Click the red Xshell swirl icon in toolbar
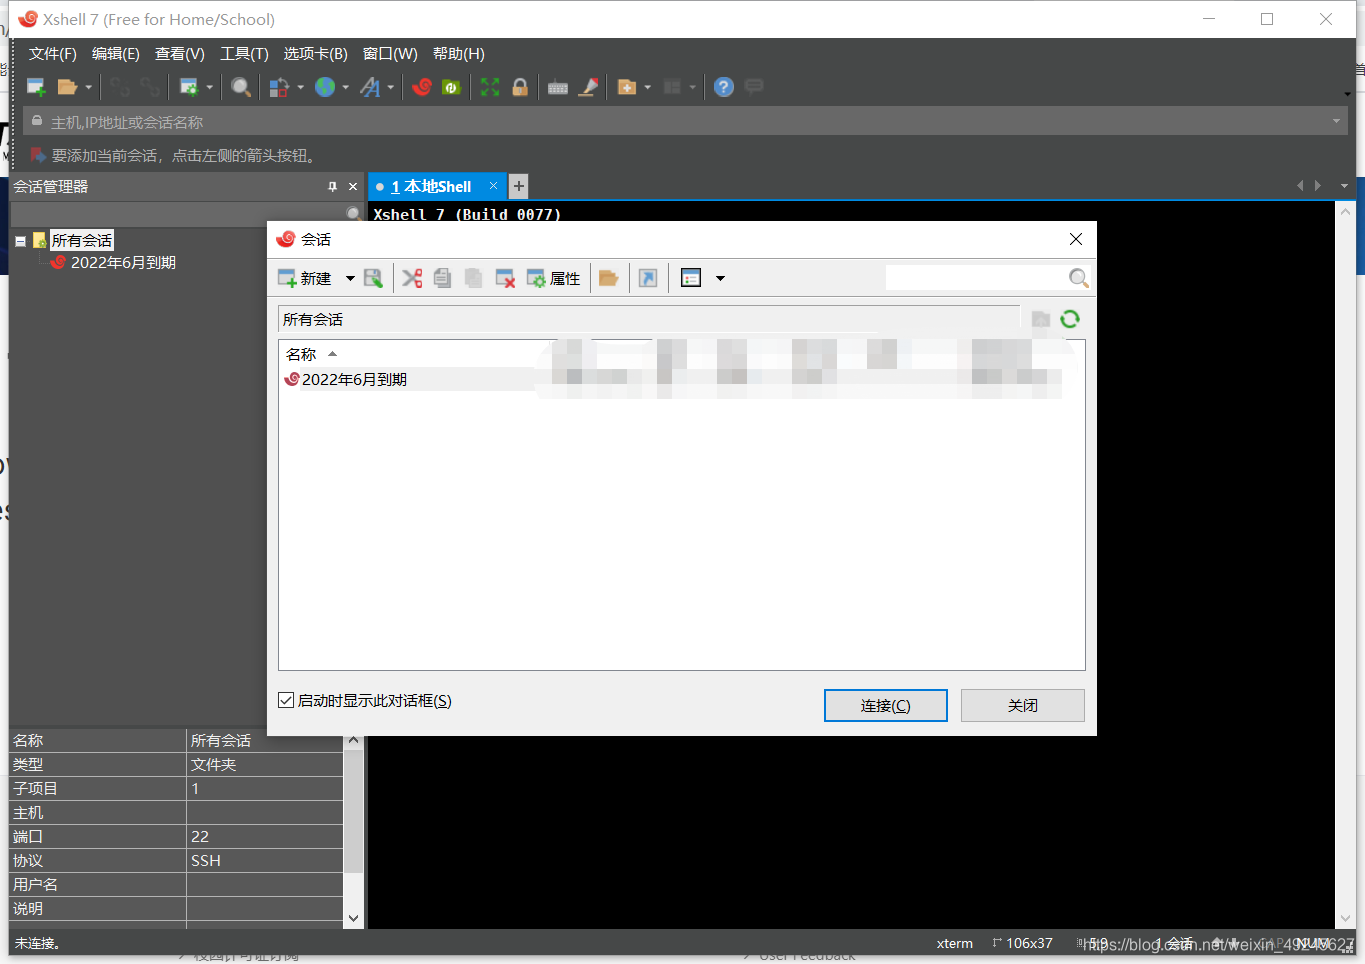This screenshot has height=964, width=1365. (x=422, y=87)
